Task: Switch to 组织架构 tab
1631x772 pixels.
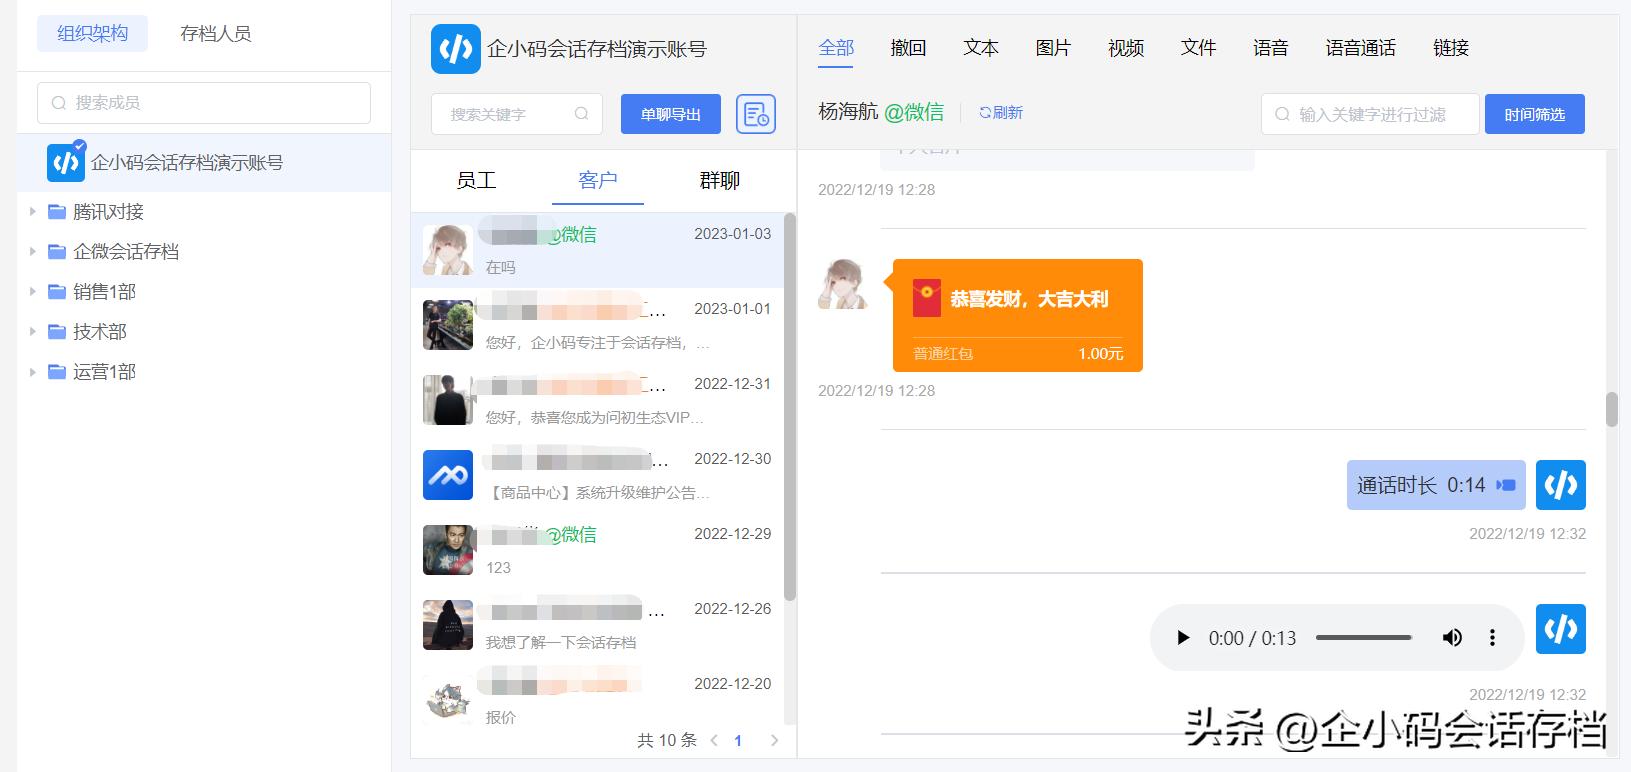Action: pos(92,34)
